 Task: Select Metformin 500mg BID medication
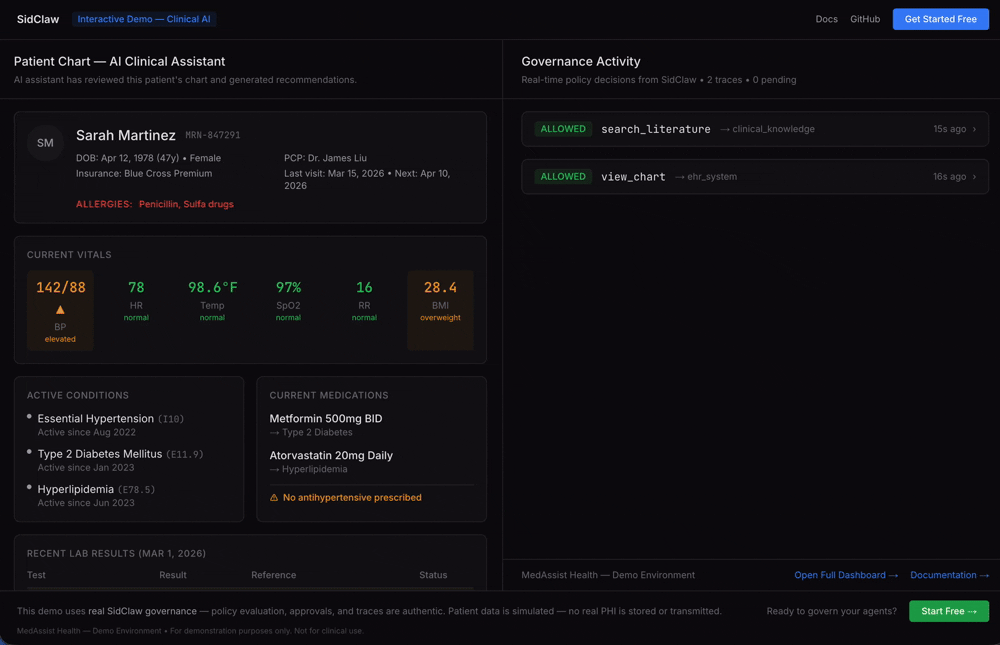326,419
